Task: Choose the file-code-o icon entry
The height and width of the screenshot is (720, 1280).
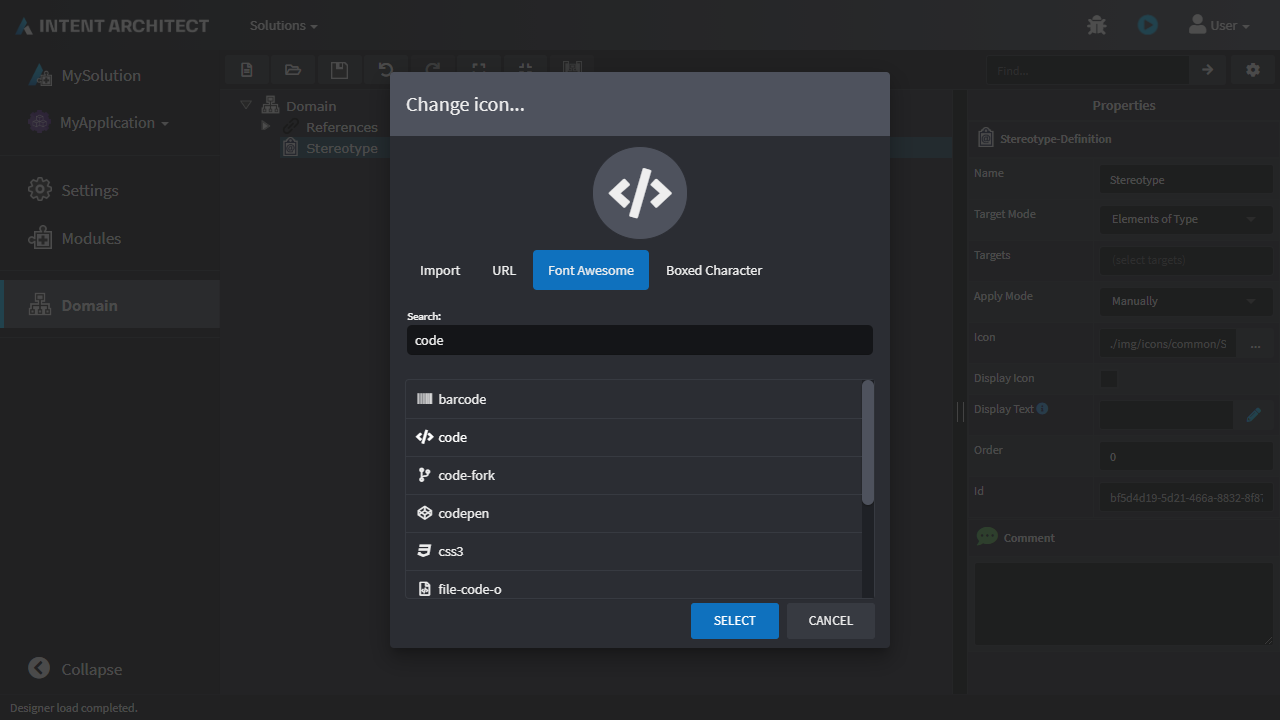Action: point(633,586)
